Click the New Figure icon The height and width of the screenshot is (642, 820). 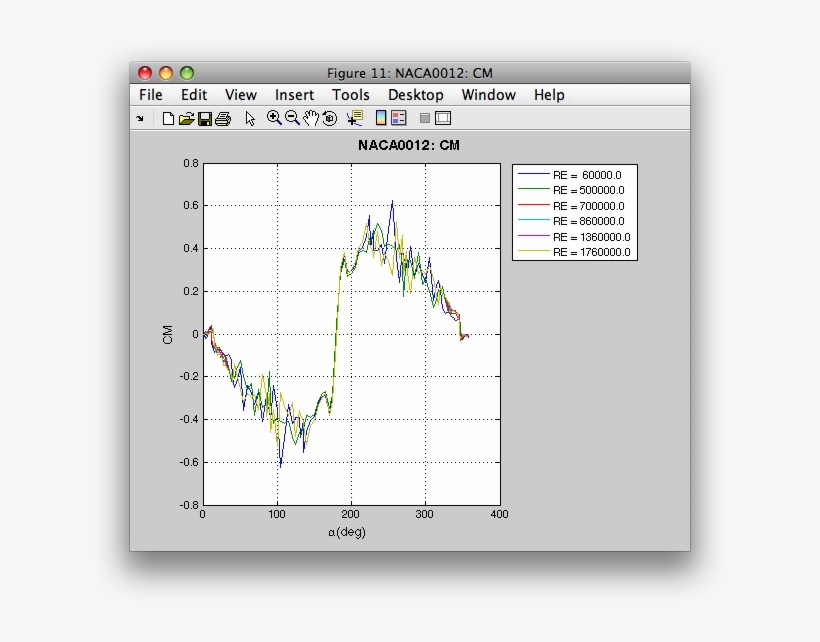pyautogui.click(x=168, y=118)
